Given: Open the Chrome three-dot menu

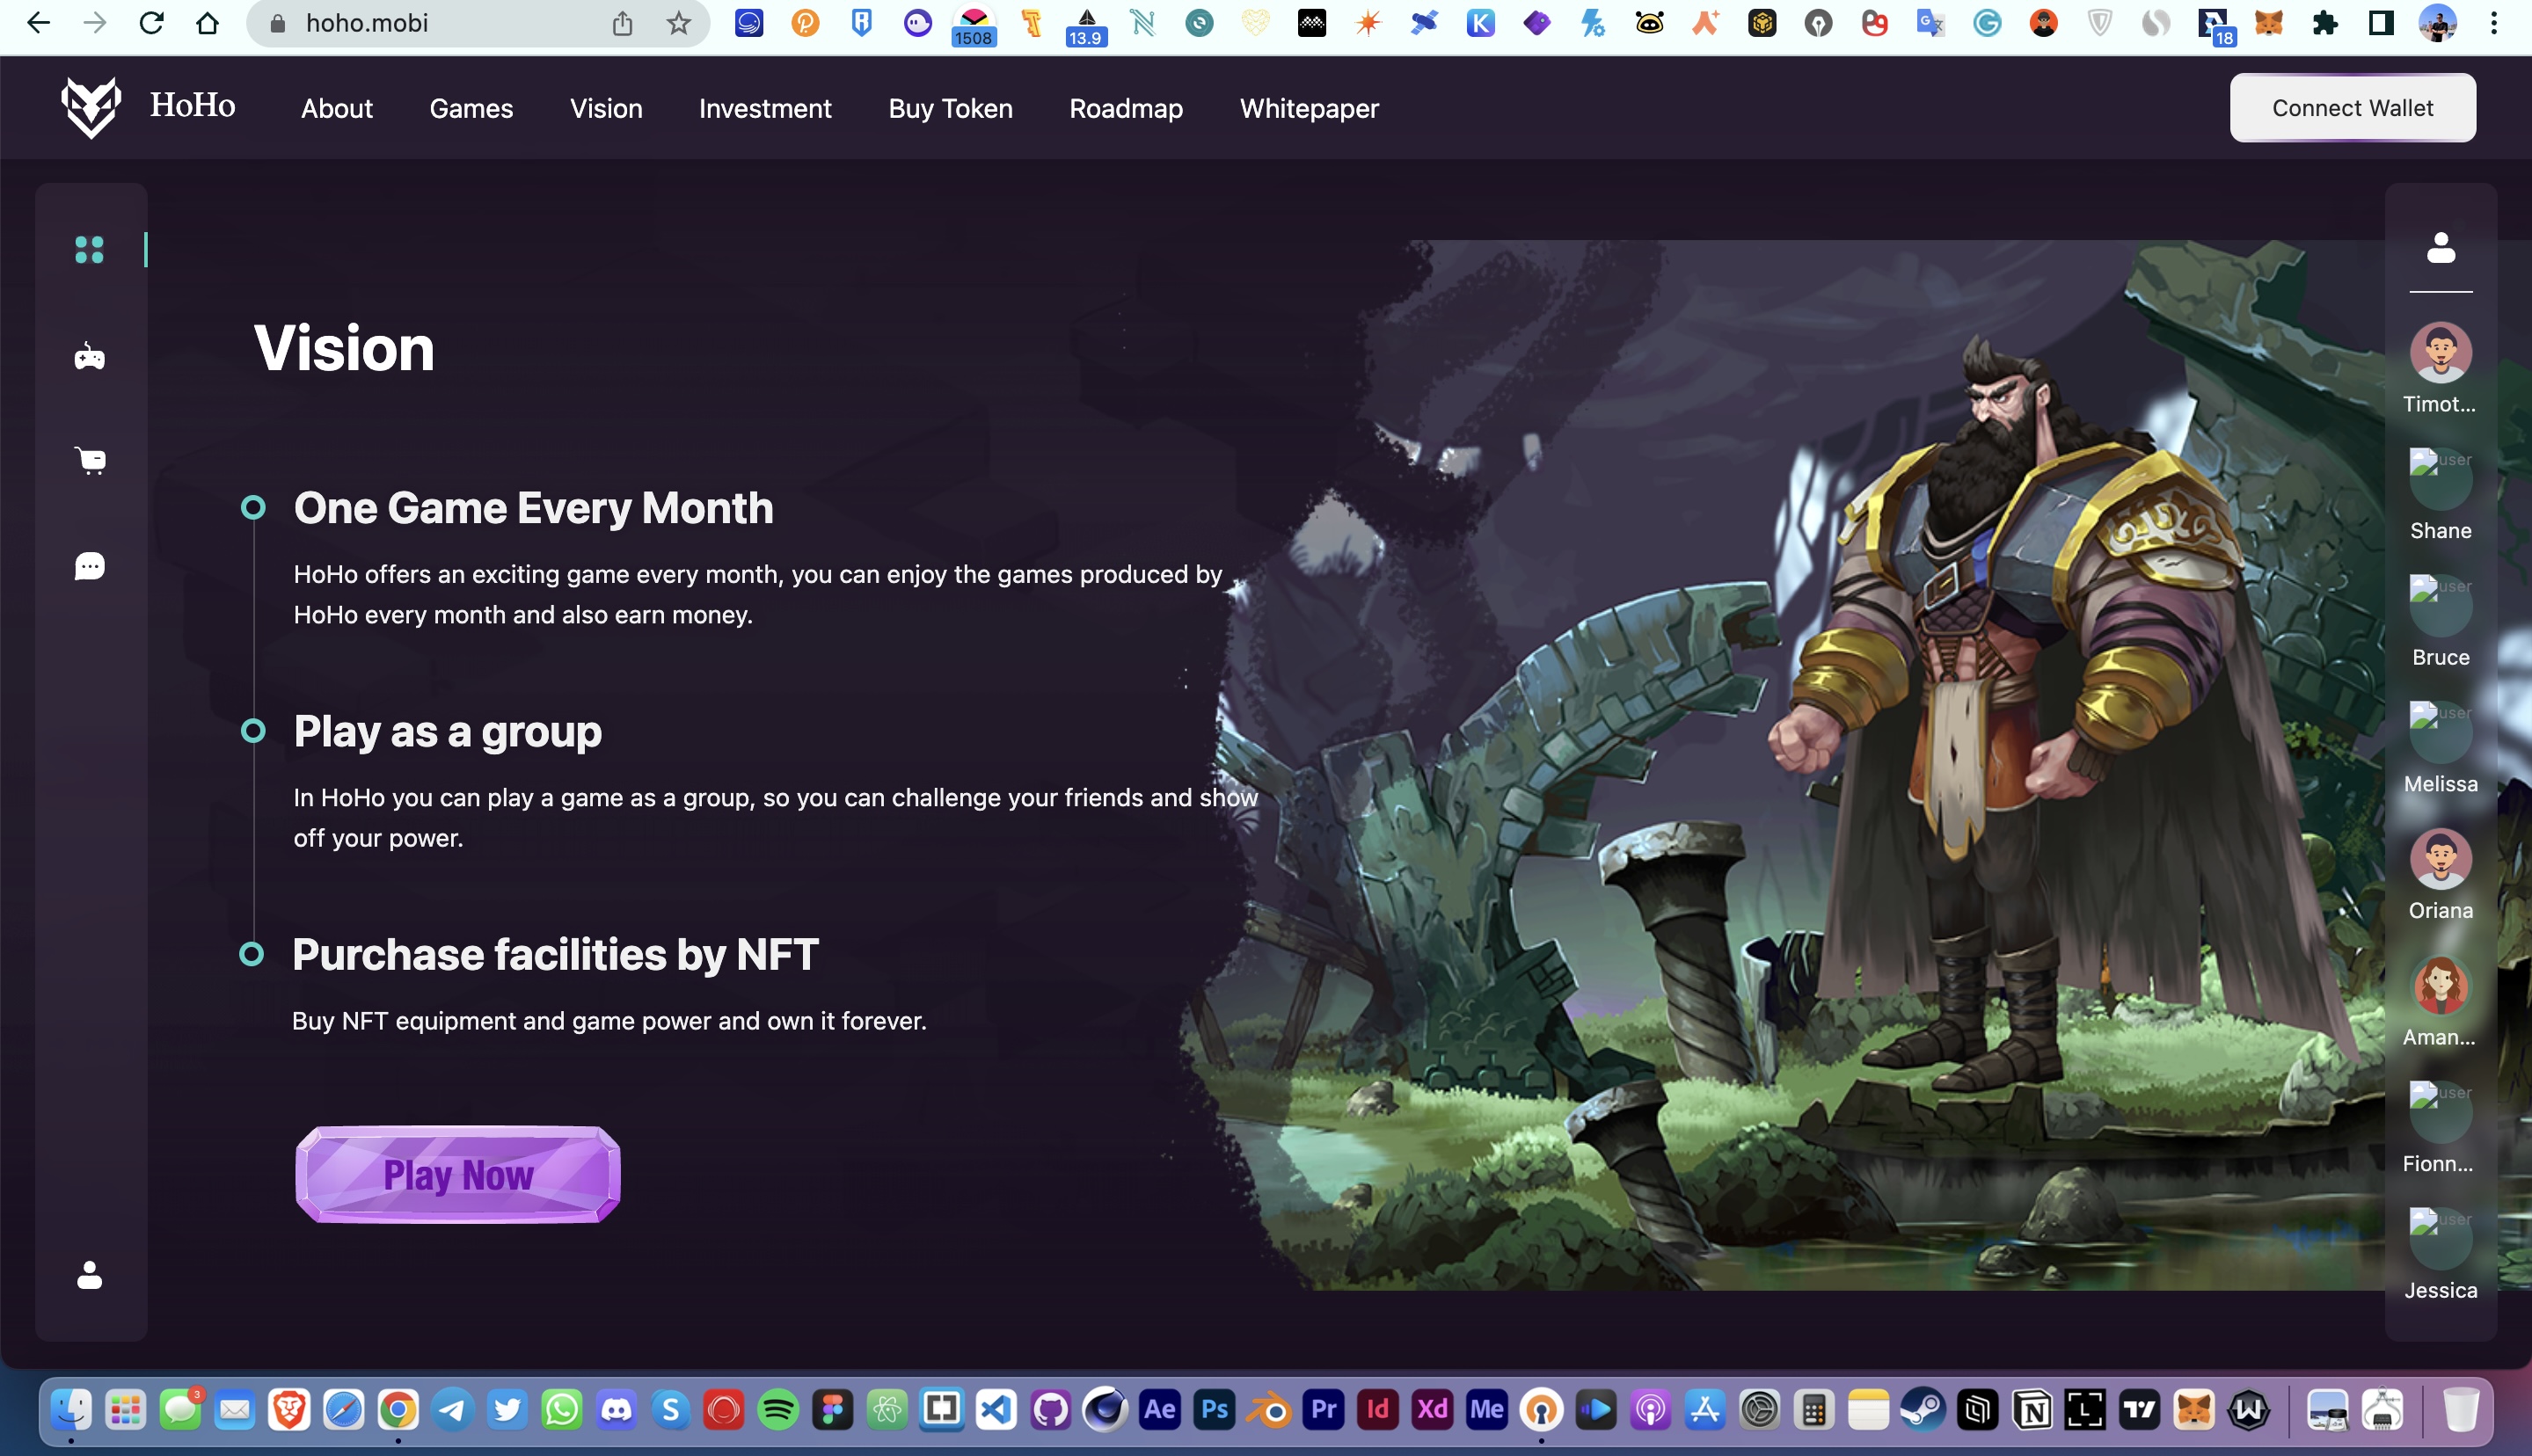Looking at the screenshot, I should tap(2494, 23).
